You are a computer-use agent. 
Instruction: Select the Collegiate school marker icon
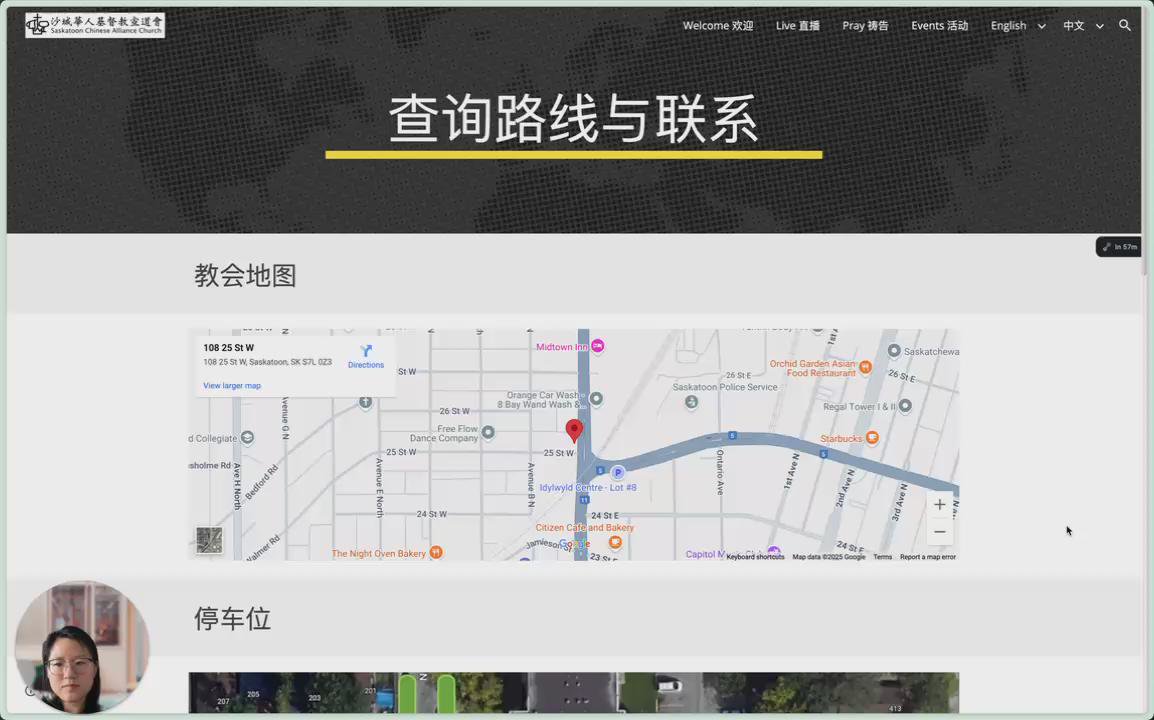(x=247, y=437)
